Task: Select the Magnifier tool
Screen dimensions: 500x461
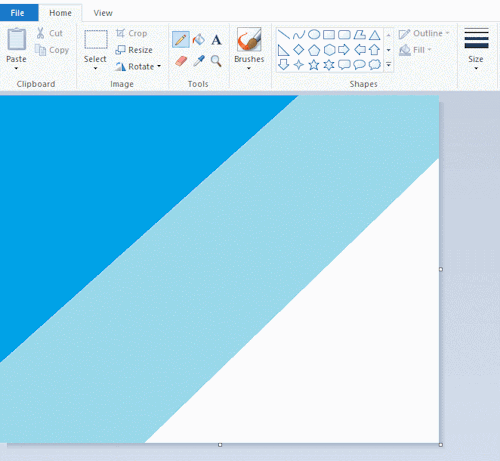Action: [216, 61]
